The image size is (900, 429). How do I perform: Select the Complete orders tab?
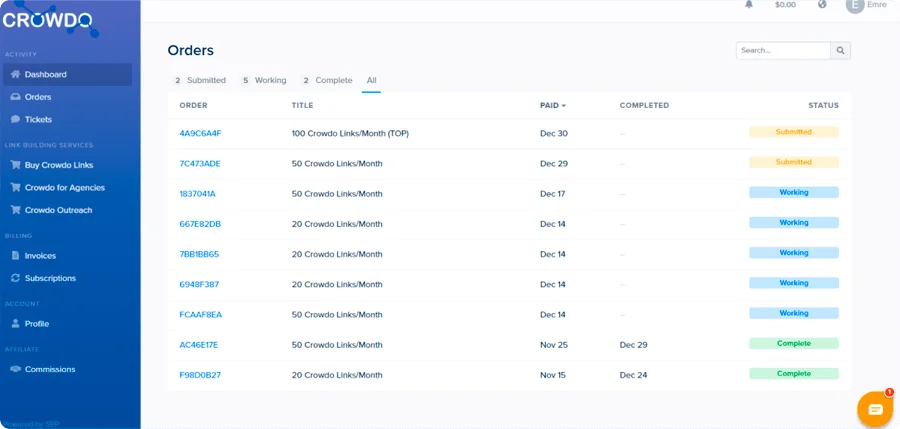[x=328, y=80]
